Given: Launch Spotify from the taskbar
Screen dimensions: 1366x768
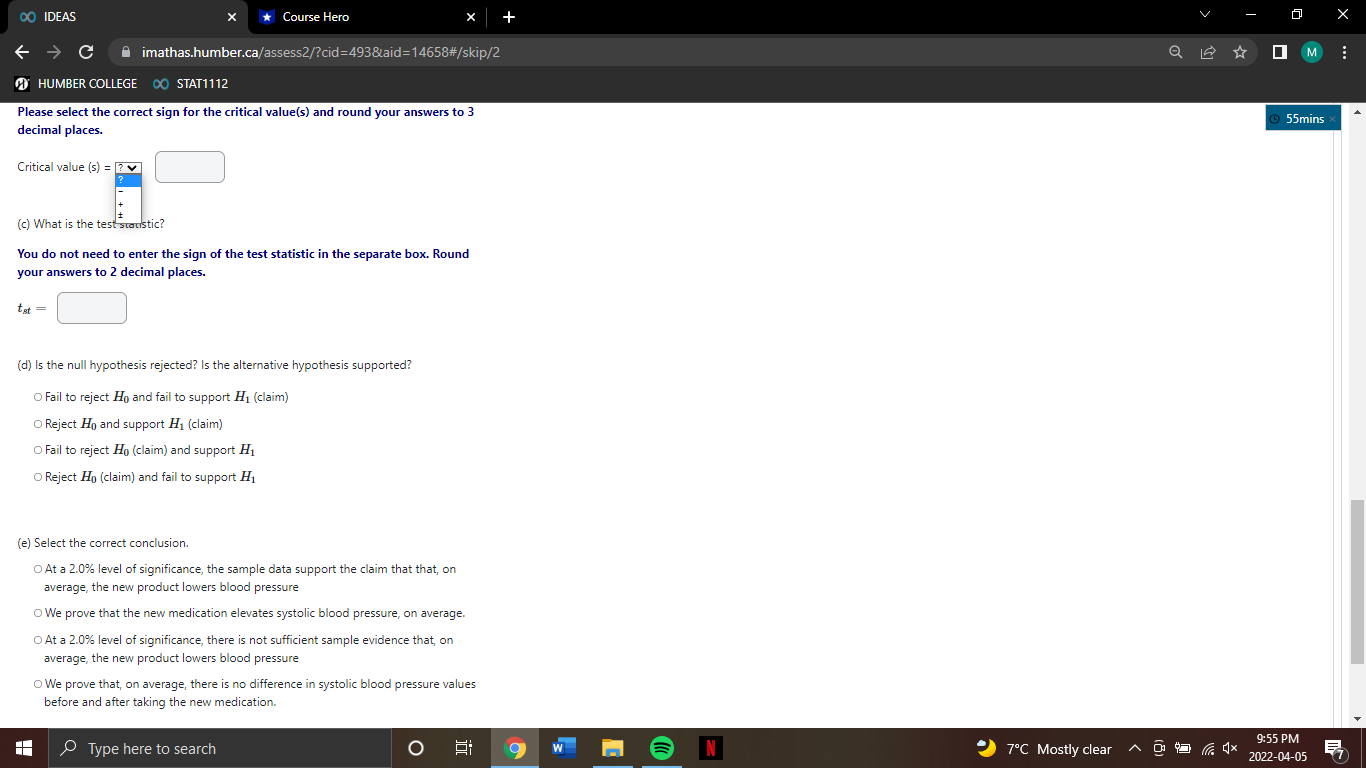Looking at the screenshot, I should point(661,748).
